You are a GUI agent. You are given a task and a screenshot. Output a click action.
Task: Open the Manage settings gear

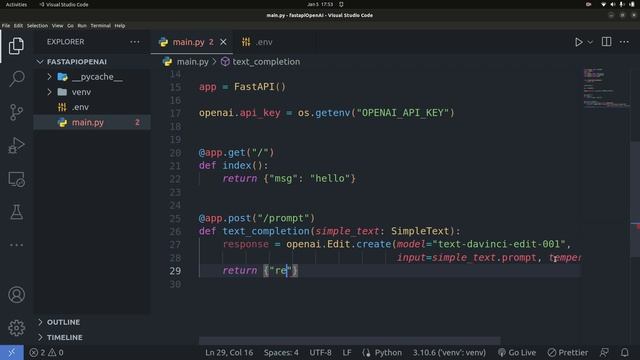(16, 328)
